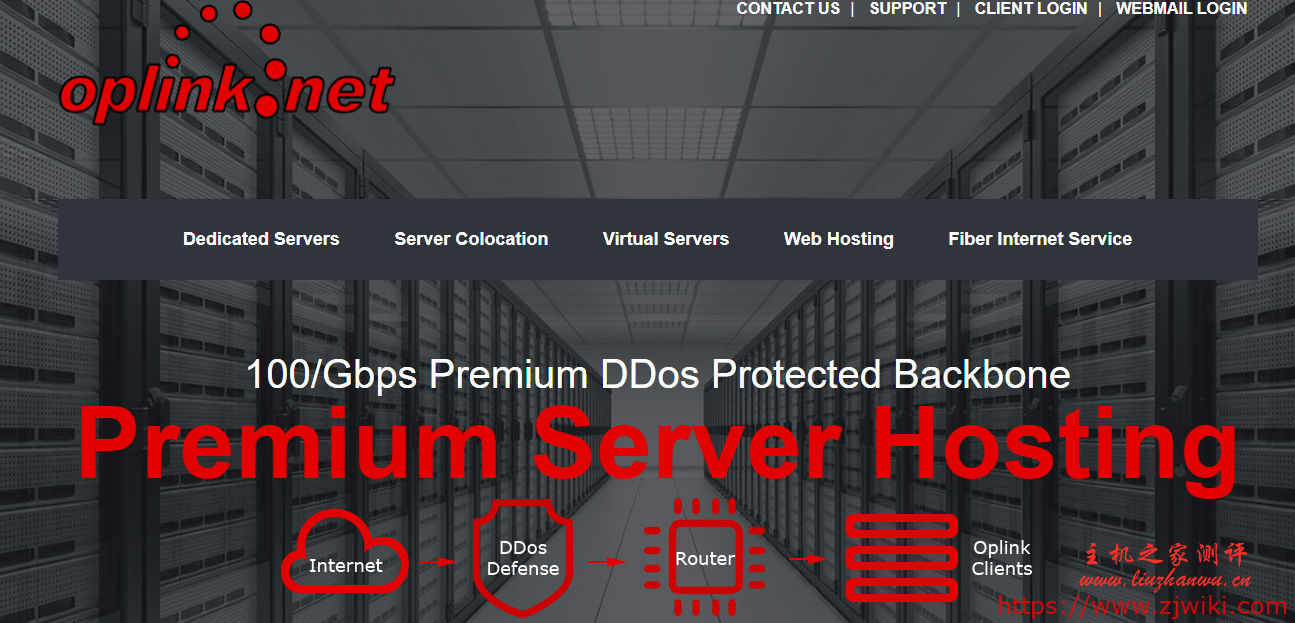The image size is (1295, 623).
Task: Open the Server Colocation menu item
Action: coord(471,239)
